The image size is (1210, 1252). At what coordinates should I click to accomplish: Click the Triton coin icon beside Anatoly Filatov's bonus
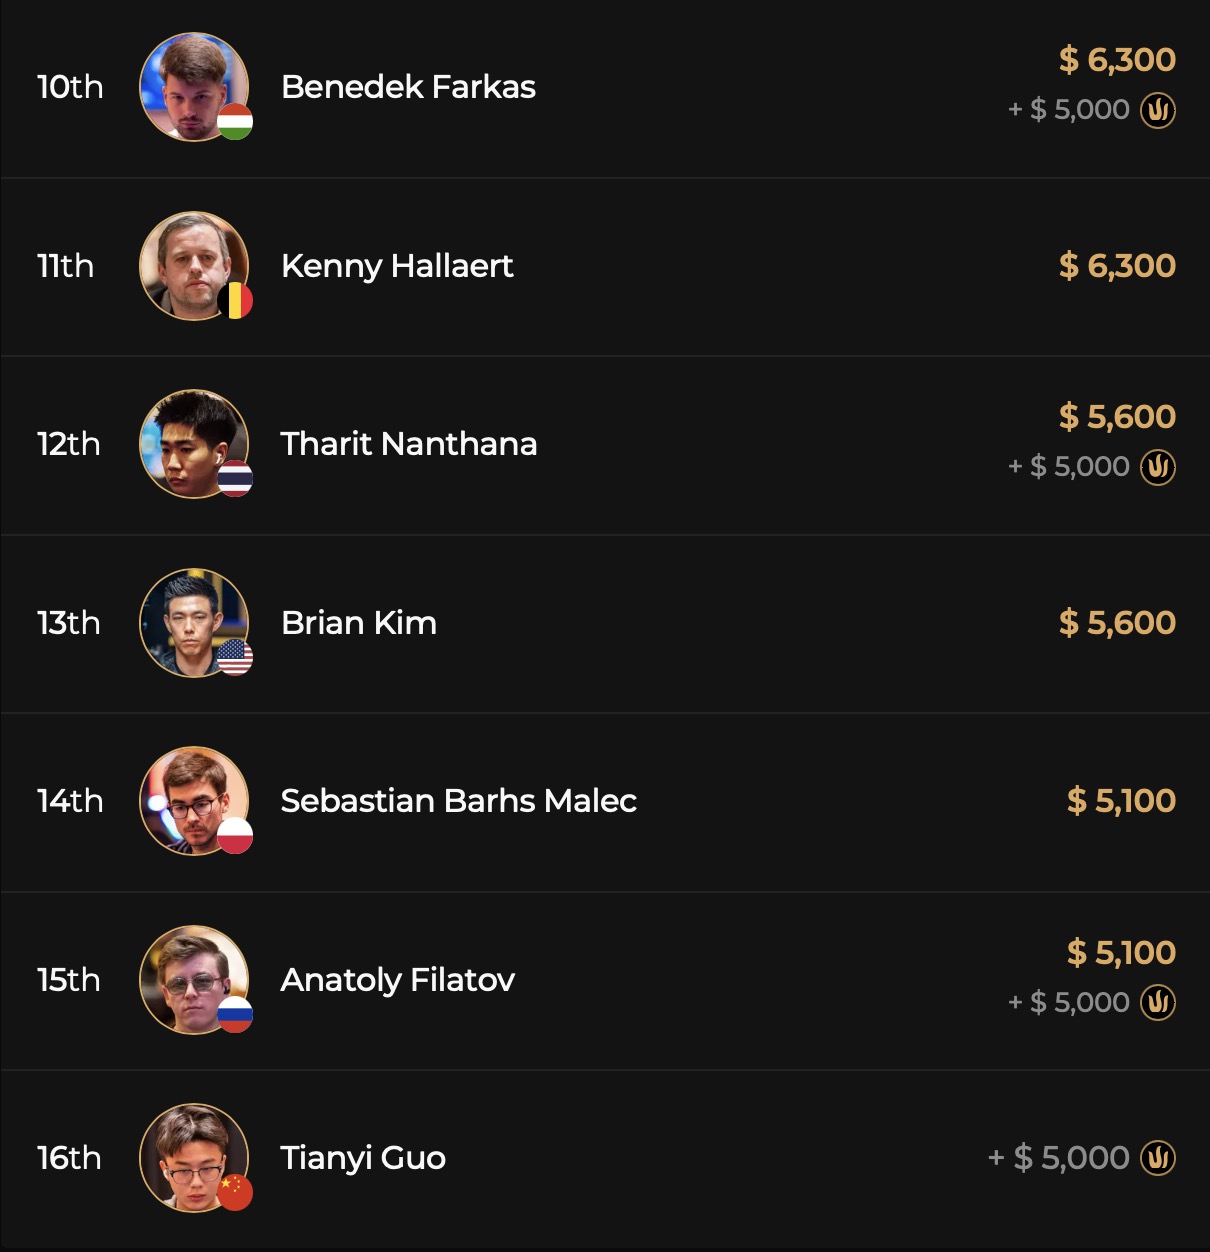[1158, 1002]
